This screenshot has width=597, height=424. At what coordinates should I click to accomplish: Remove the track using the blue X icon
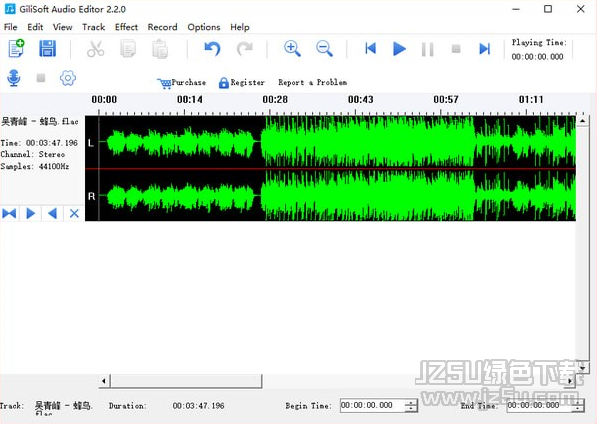pos(74,213)
